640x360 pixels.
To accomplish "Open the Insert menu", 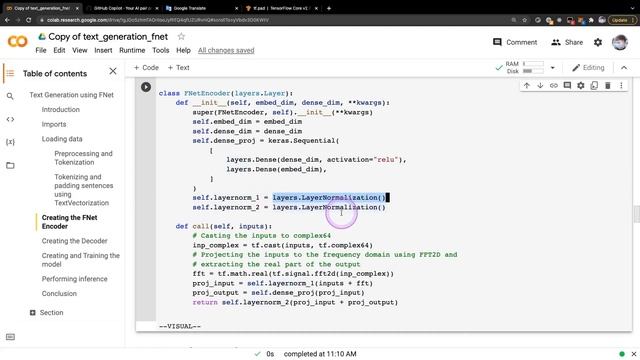I will [103, 50].
